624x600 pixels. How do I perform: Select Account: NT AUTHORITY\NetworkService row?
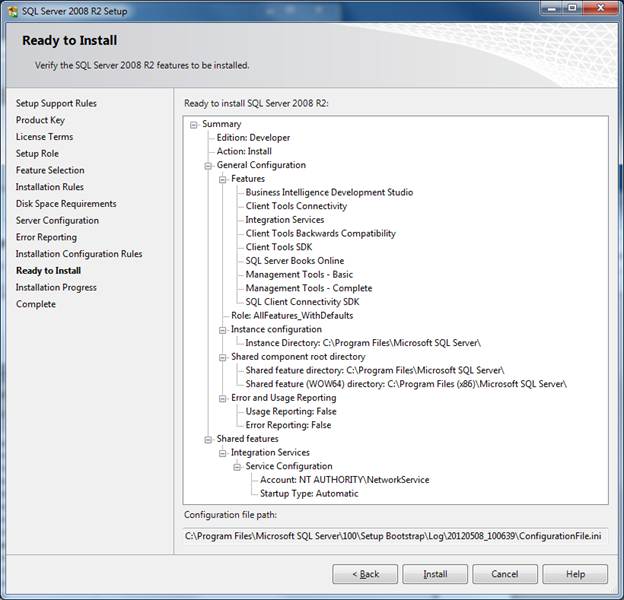click(345, 480)
